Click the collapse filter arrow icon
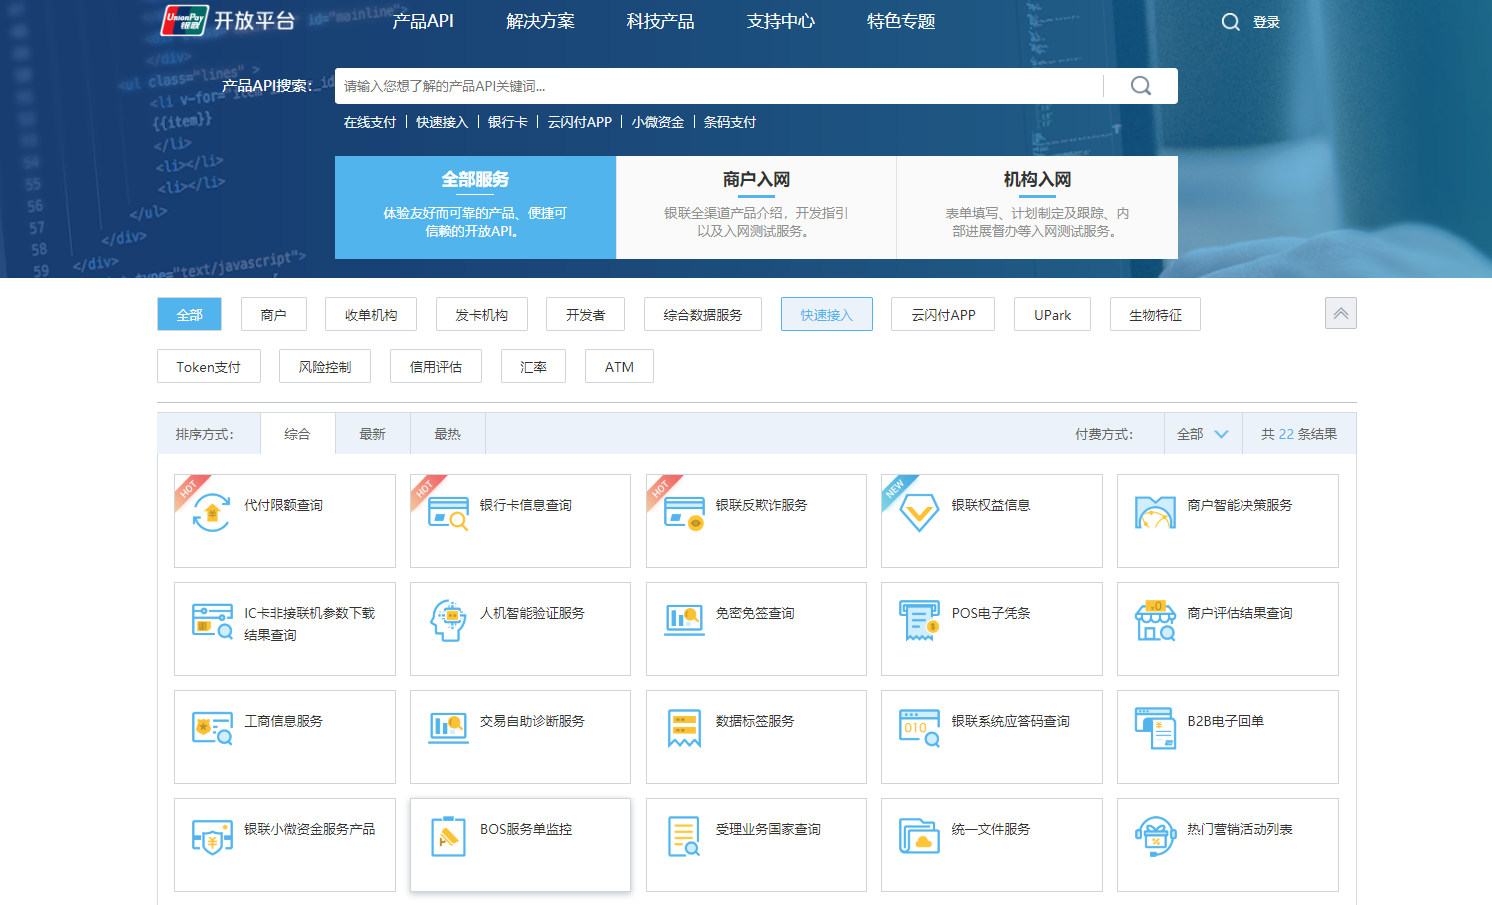 (1341, 313)
